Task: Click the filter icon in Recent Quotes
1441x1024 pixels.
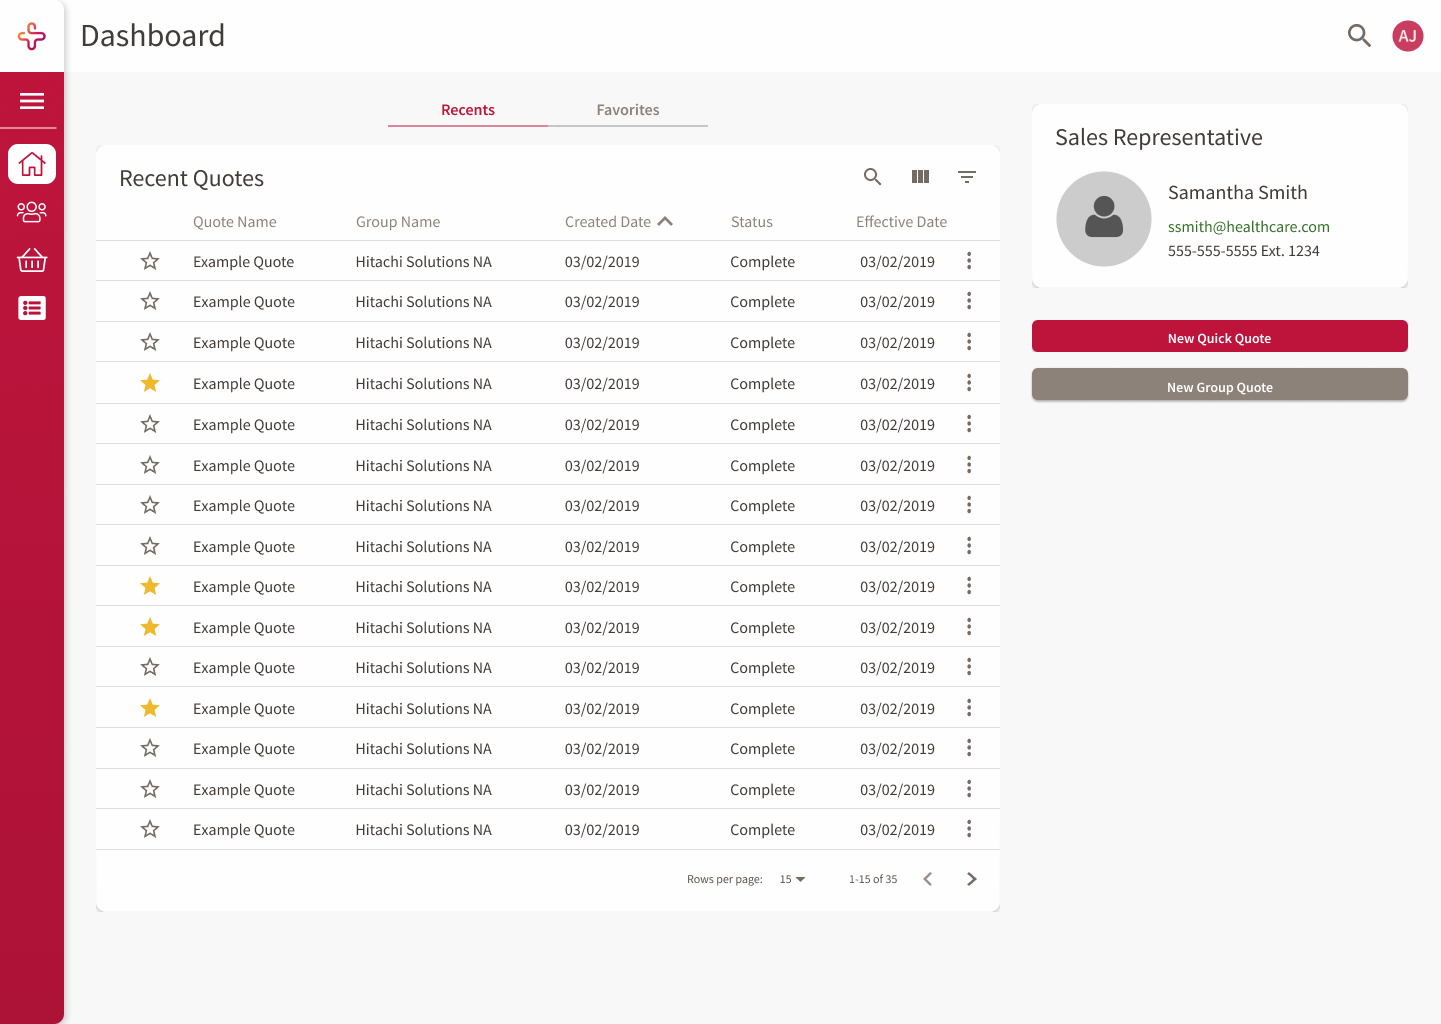Action: pos(966,176)
